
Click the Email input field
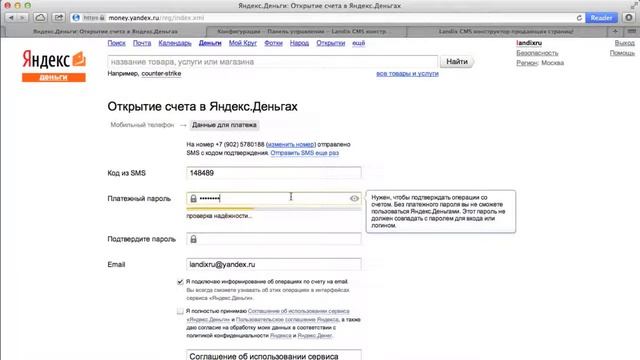tap(273, 264)
